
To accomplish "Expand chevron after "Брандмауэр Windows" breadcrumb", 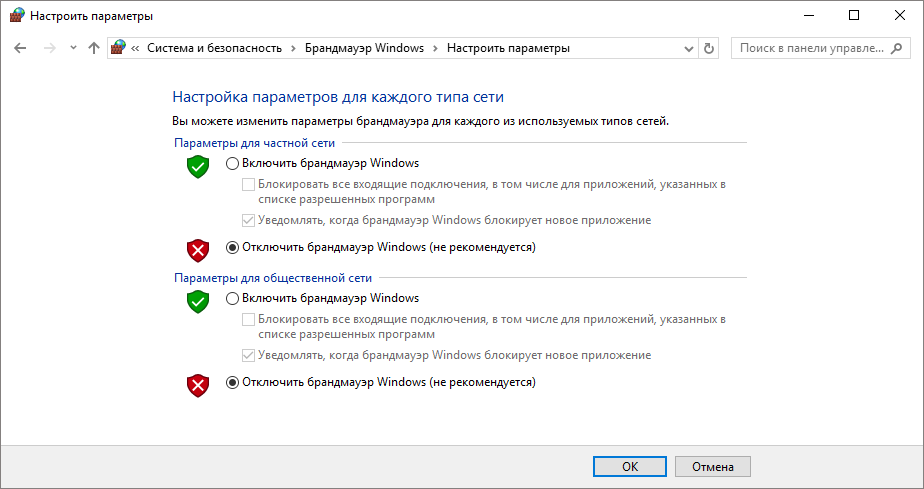I will point(435,48).
